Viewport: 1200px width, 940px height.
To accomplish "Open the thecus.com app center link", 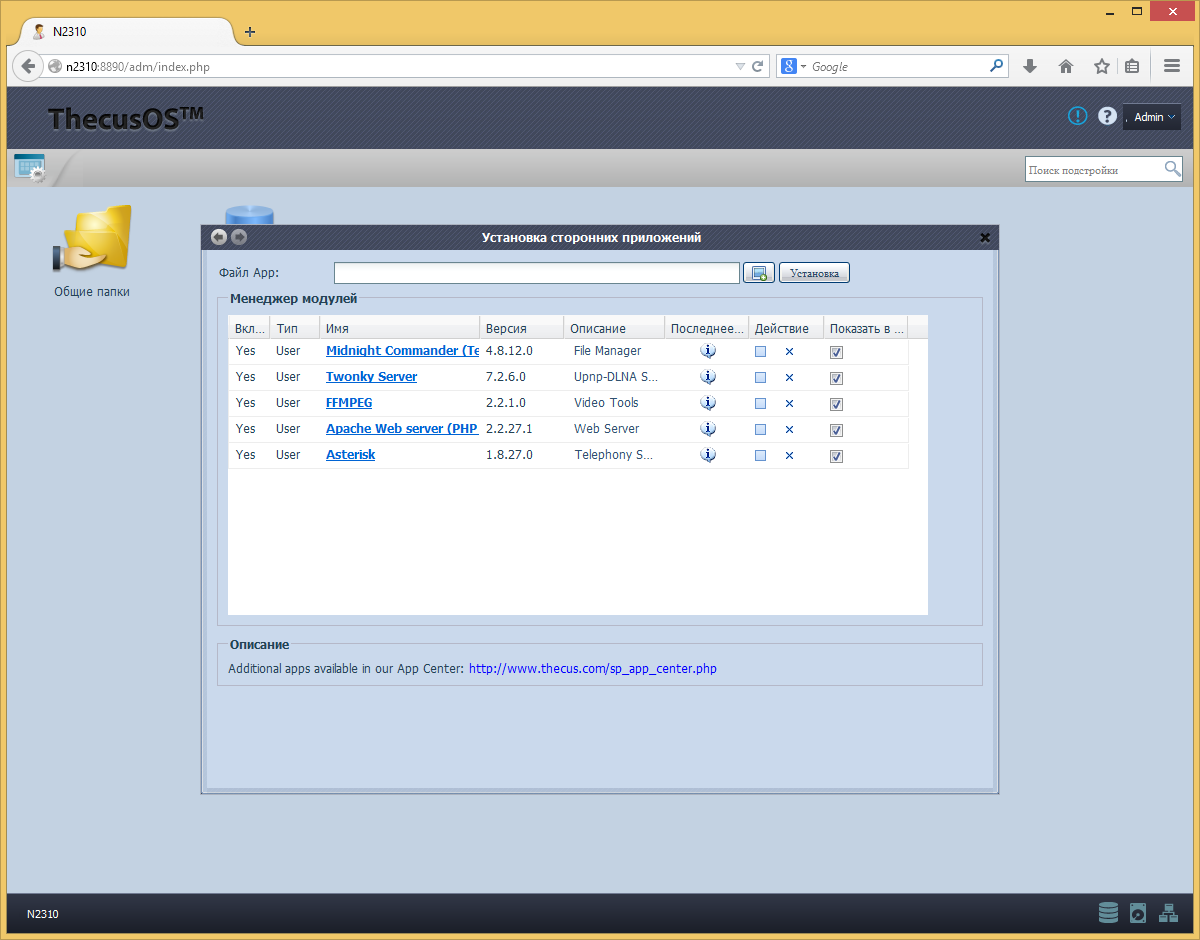I will click(x=593, y=669).
